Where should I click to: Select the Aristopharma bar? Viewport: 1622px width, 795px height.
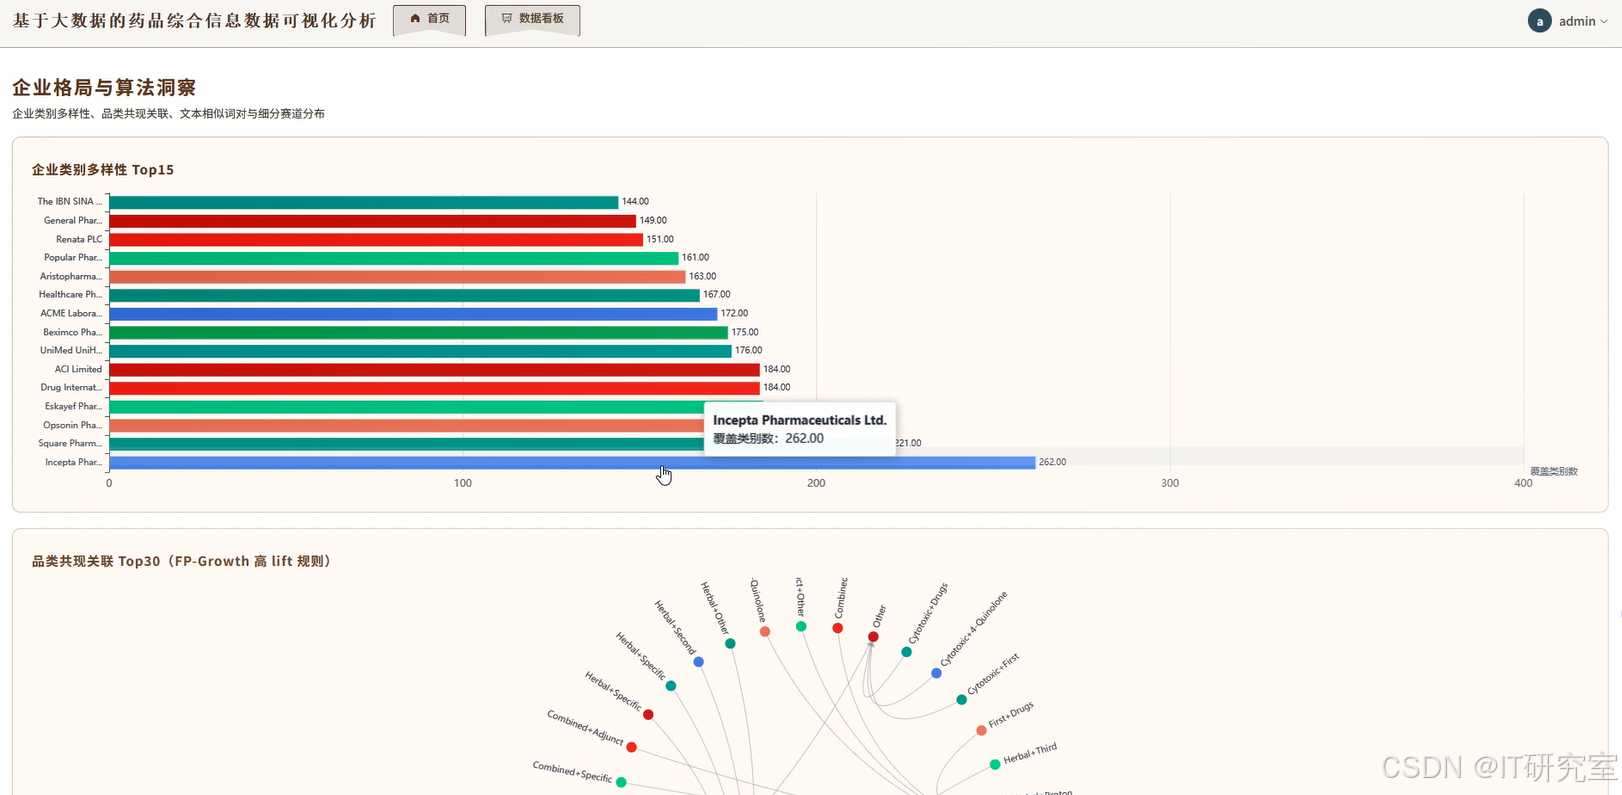398,277
